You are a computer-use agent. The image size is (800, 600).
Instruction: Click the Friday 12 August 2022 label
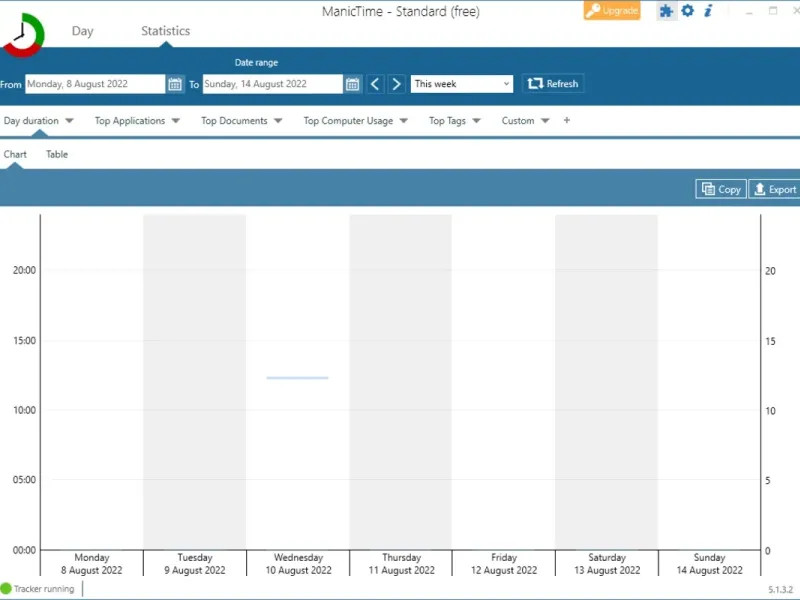(x=504, y=564)
